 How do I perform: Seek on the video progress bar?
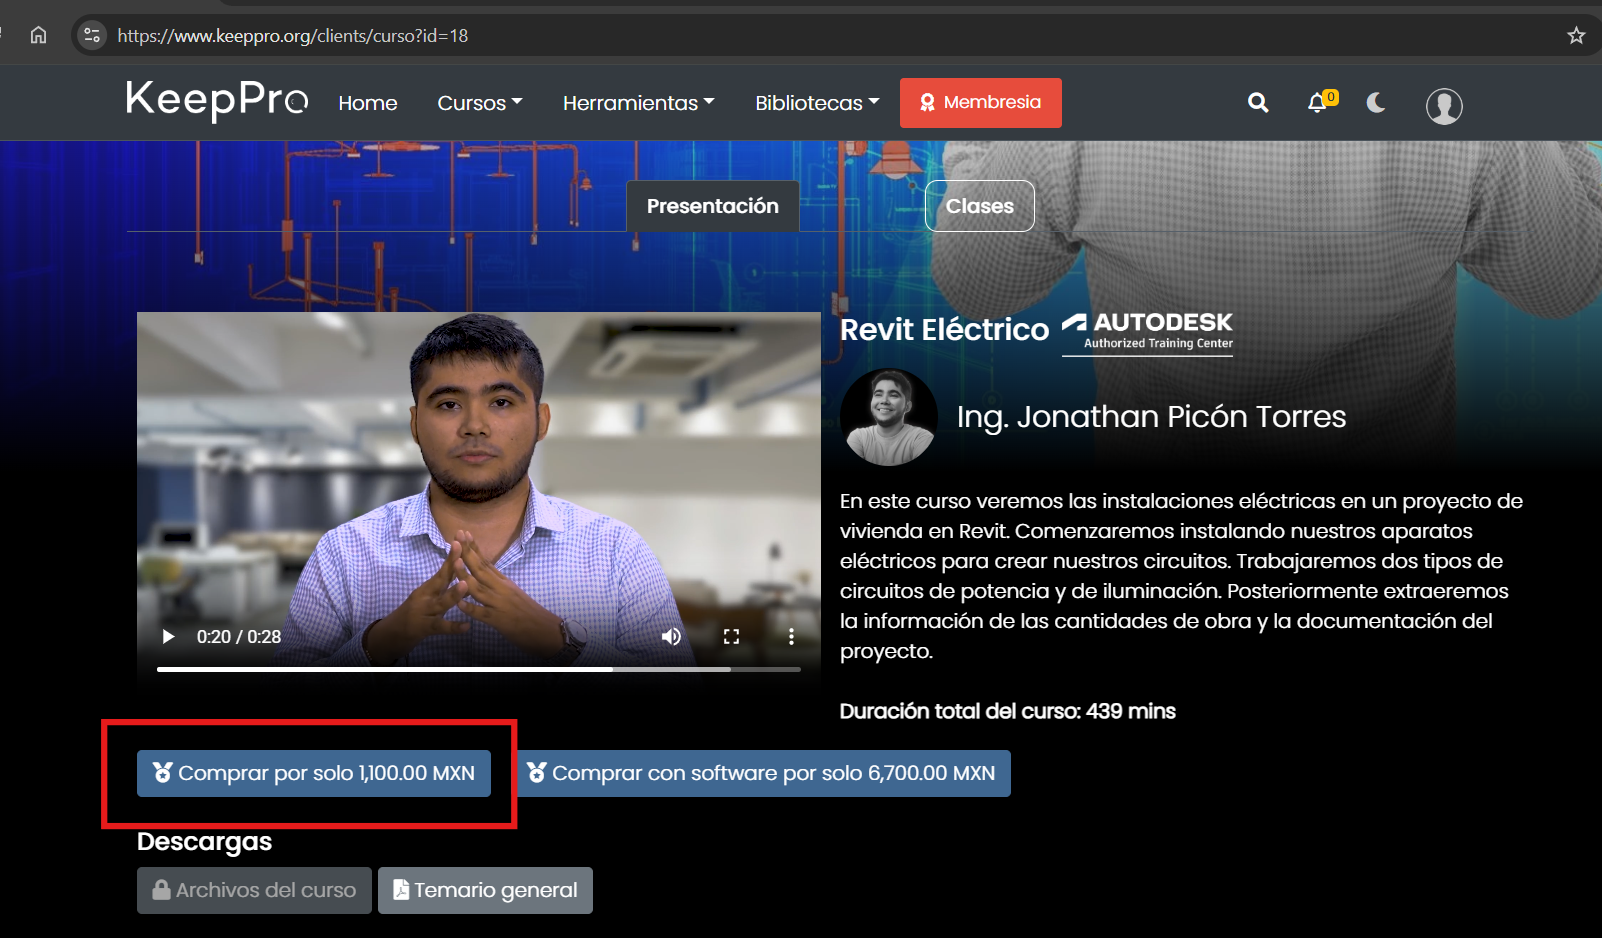[x=479, y=669]
